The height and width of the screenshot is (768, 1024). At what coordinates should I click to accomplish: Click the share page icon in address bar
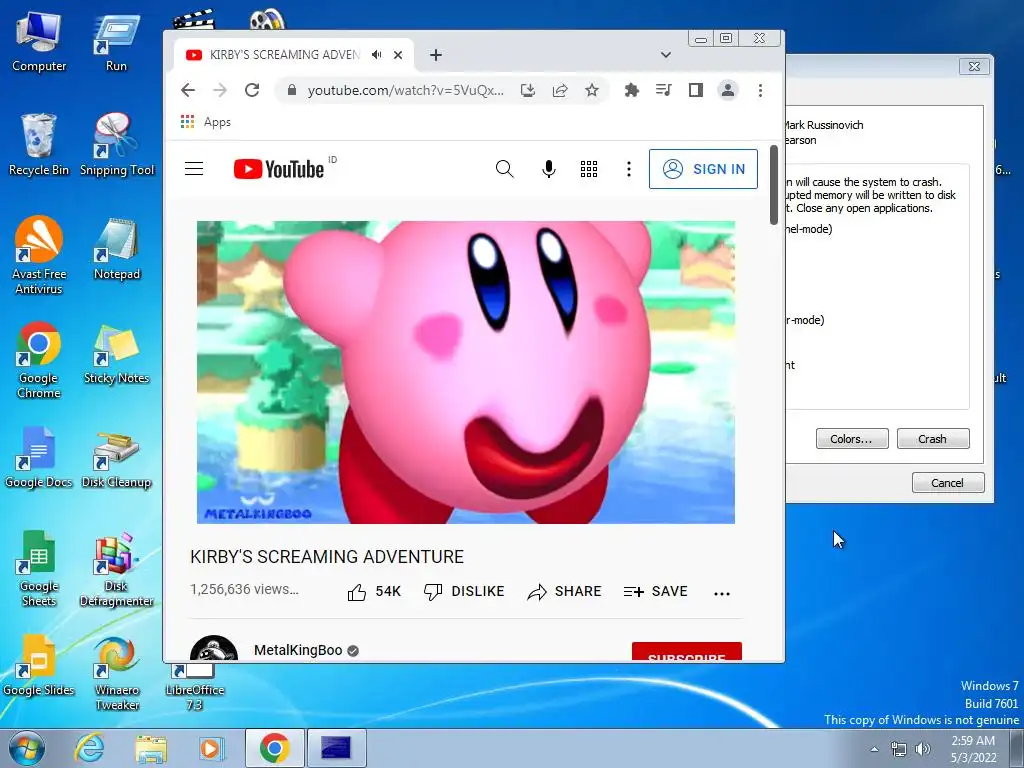560,90
